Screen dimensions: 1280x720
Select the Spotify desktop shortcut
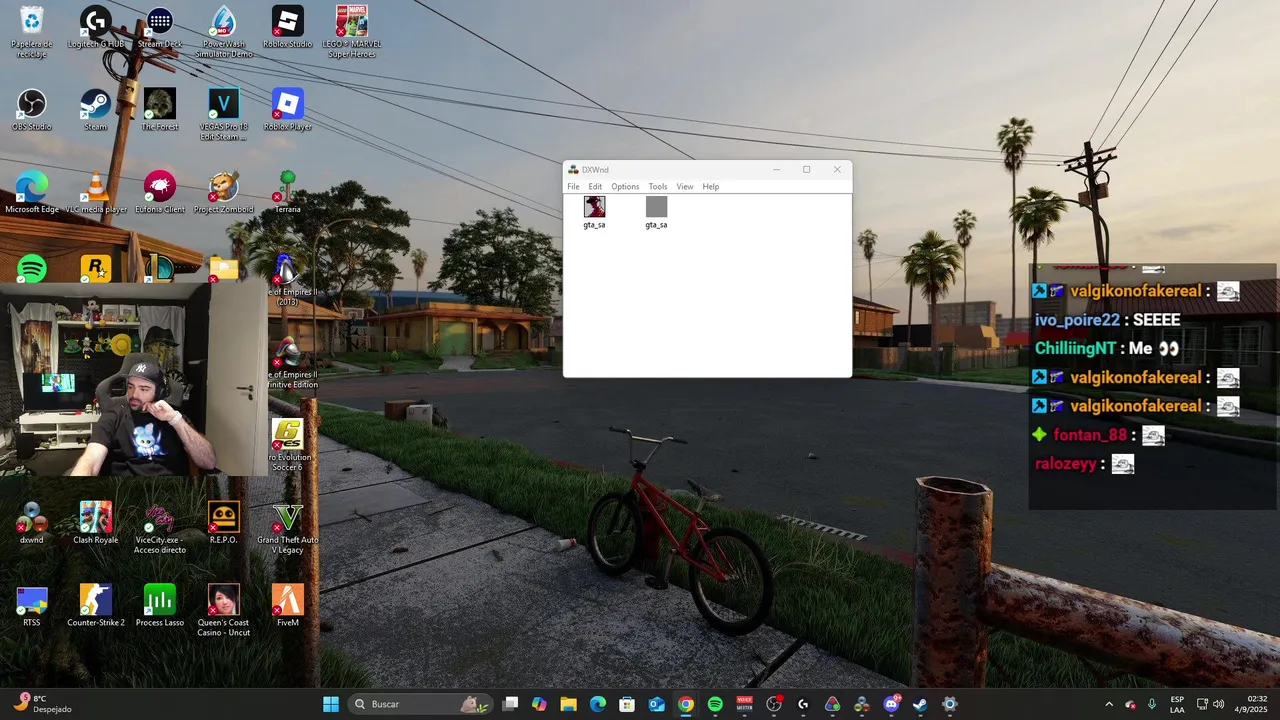(x=32, y=269)
